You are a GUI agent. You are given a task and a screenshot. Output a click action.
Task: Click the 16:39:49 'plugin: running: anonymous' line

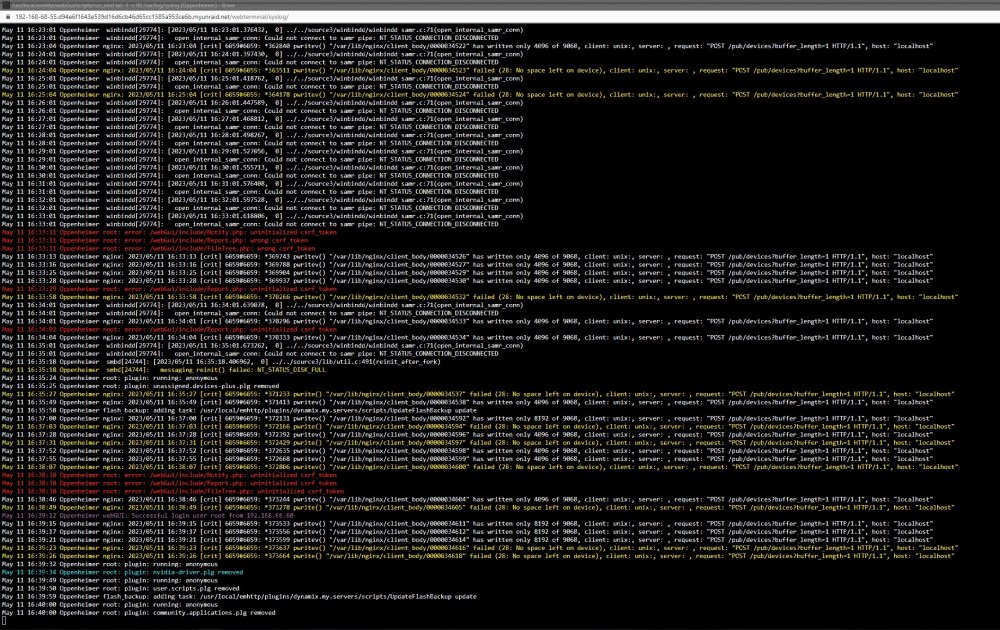[110, 580]
